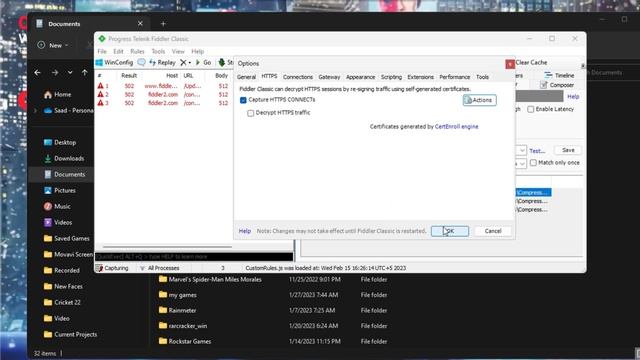The image size is (640, 360).
Task: Open the dropdown left of Test... link
Action: [522, 151]
